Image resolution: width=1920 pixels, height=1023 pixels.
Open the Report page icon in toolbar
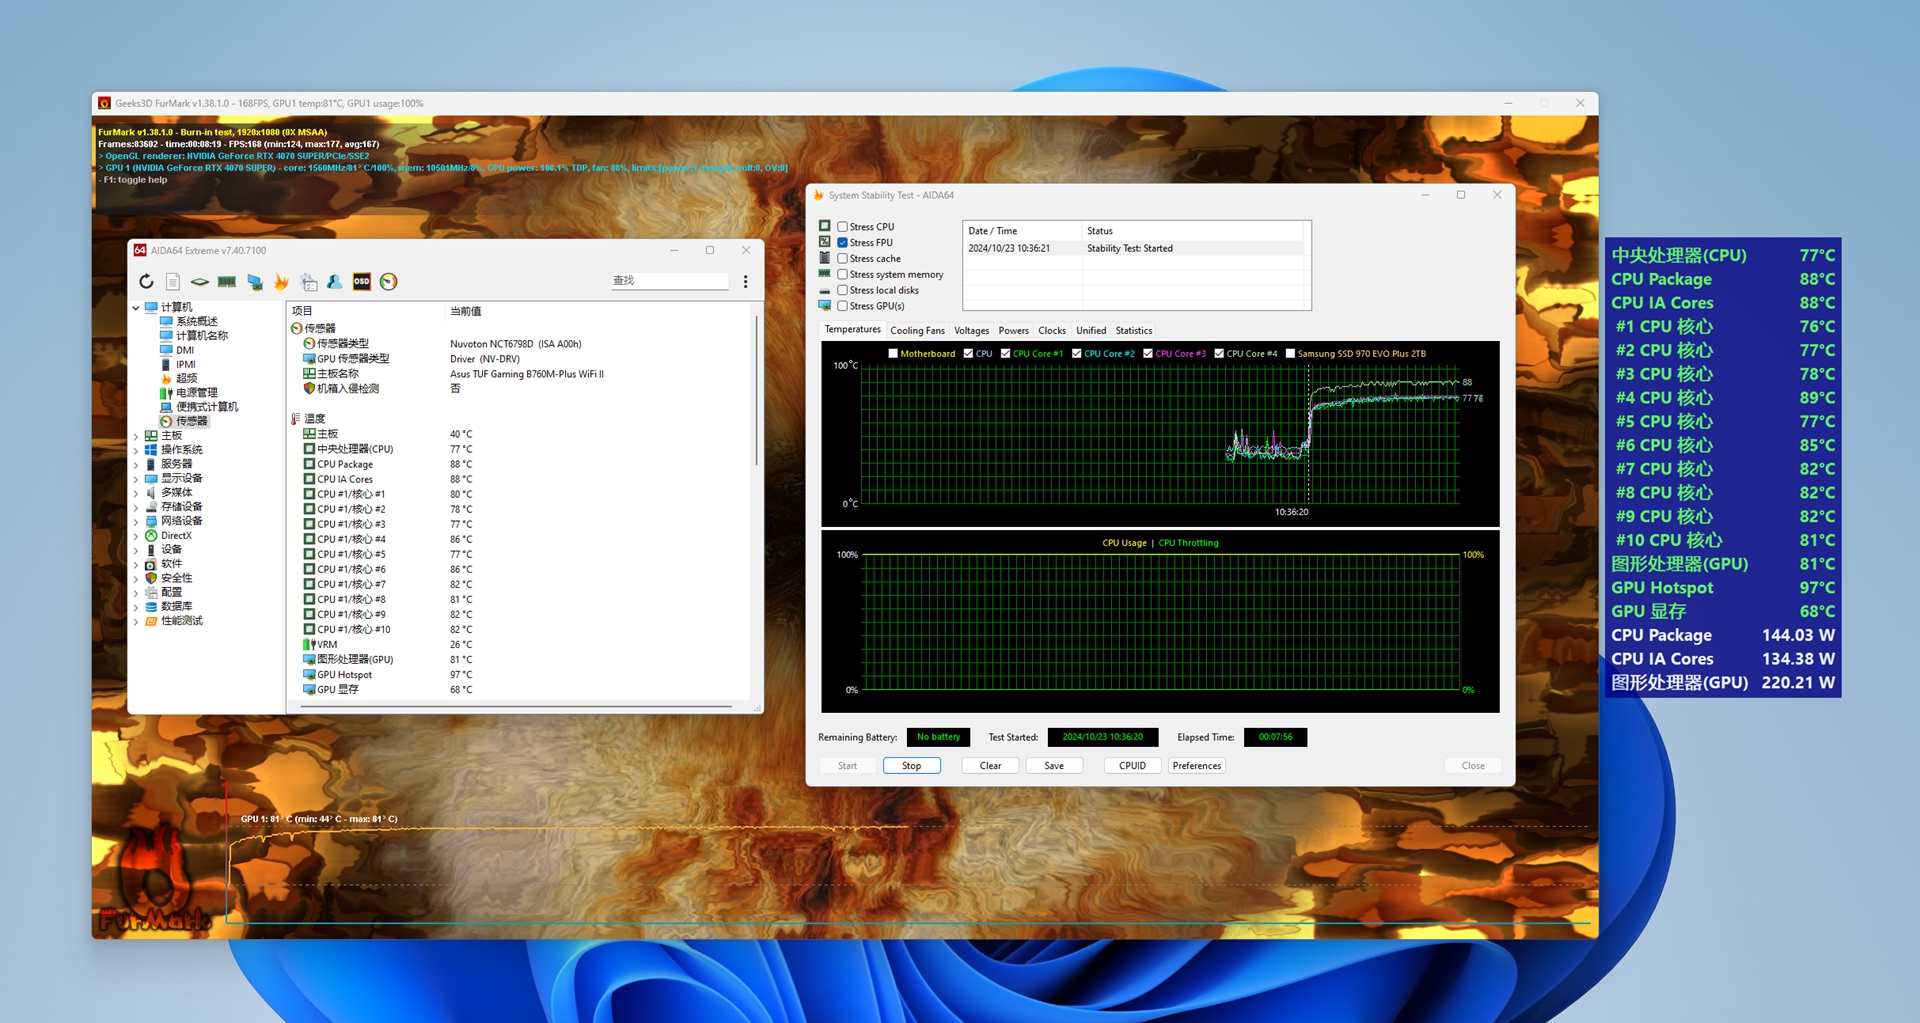click(x=173, y=282)
